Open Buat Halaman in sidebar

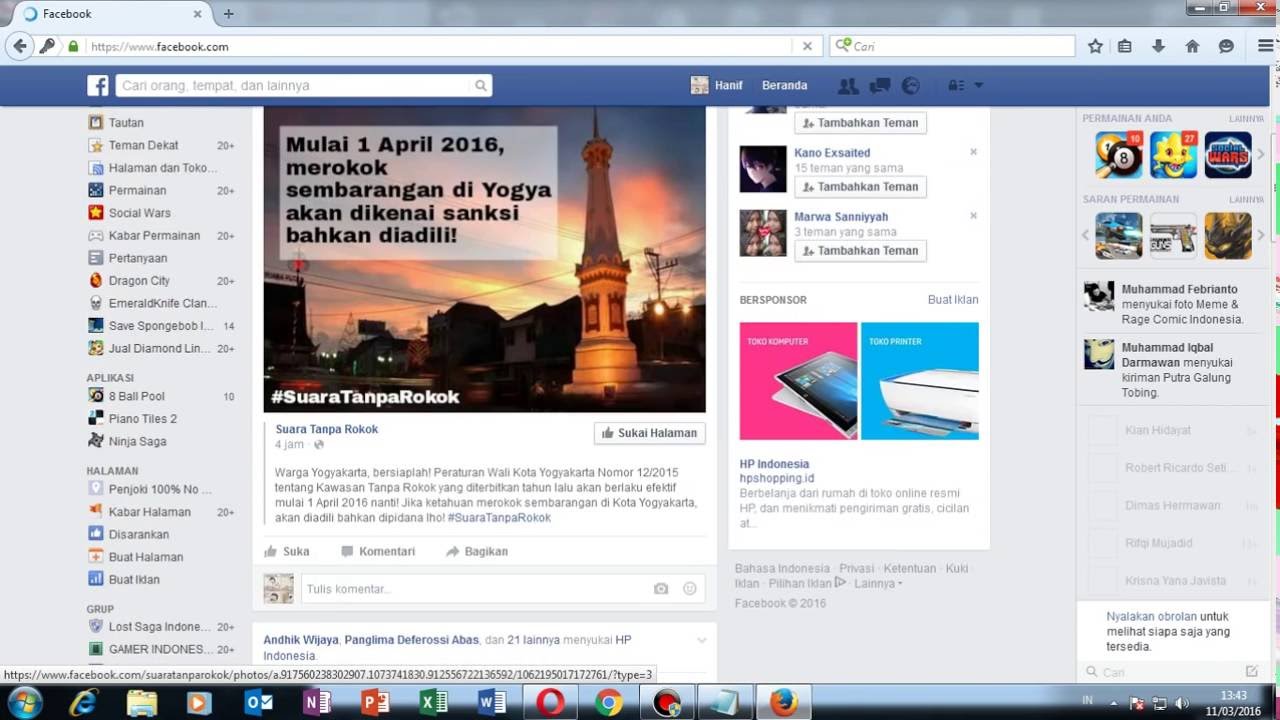[146, 557]
